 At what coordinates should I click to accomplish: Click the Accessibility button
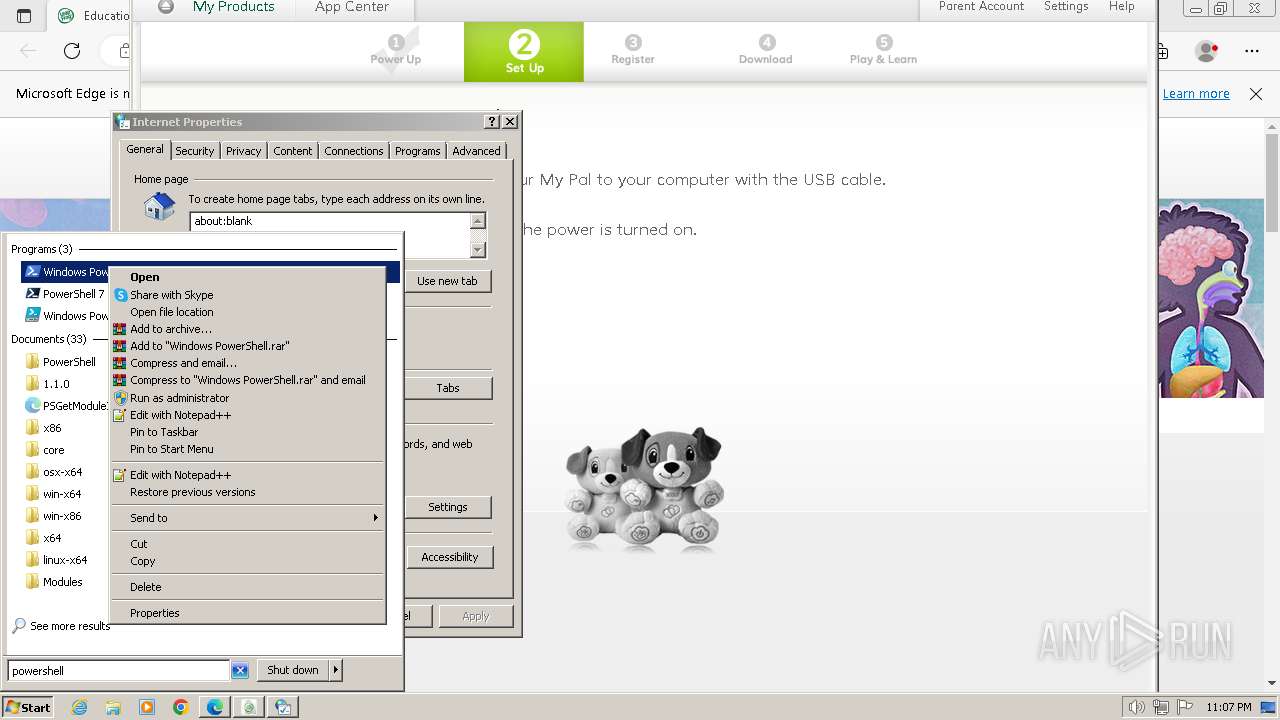coord(449,557)
